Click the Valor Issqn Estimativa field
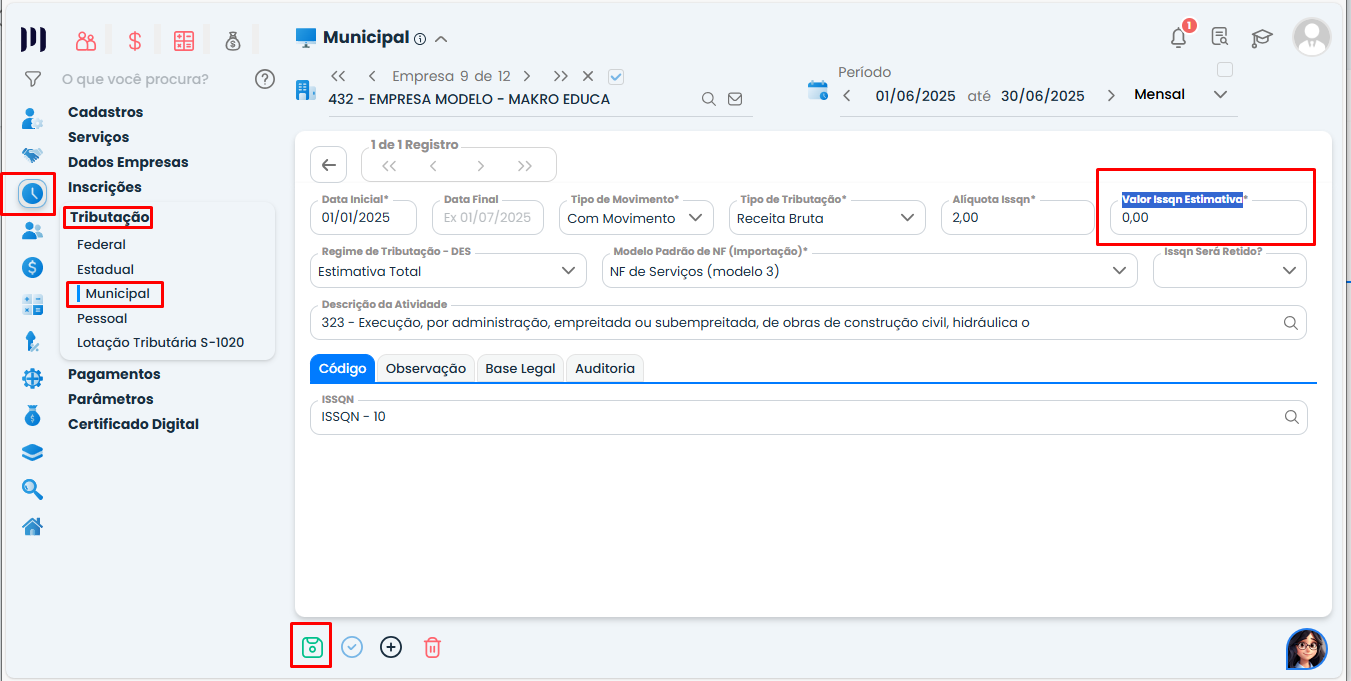The height and width of the screenshot is (681, 1351). tap(1206, 218)
